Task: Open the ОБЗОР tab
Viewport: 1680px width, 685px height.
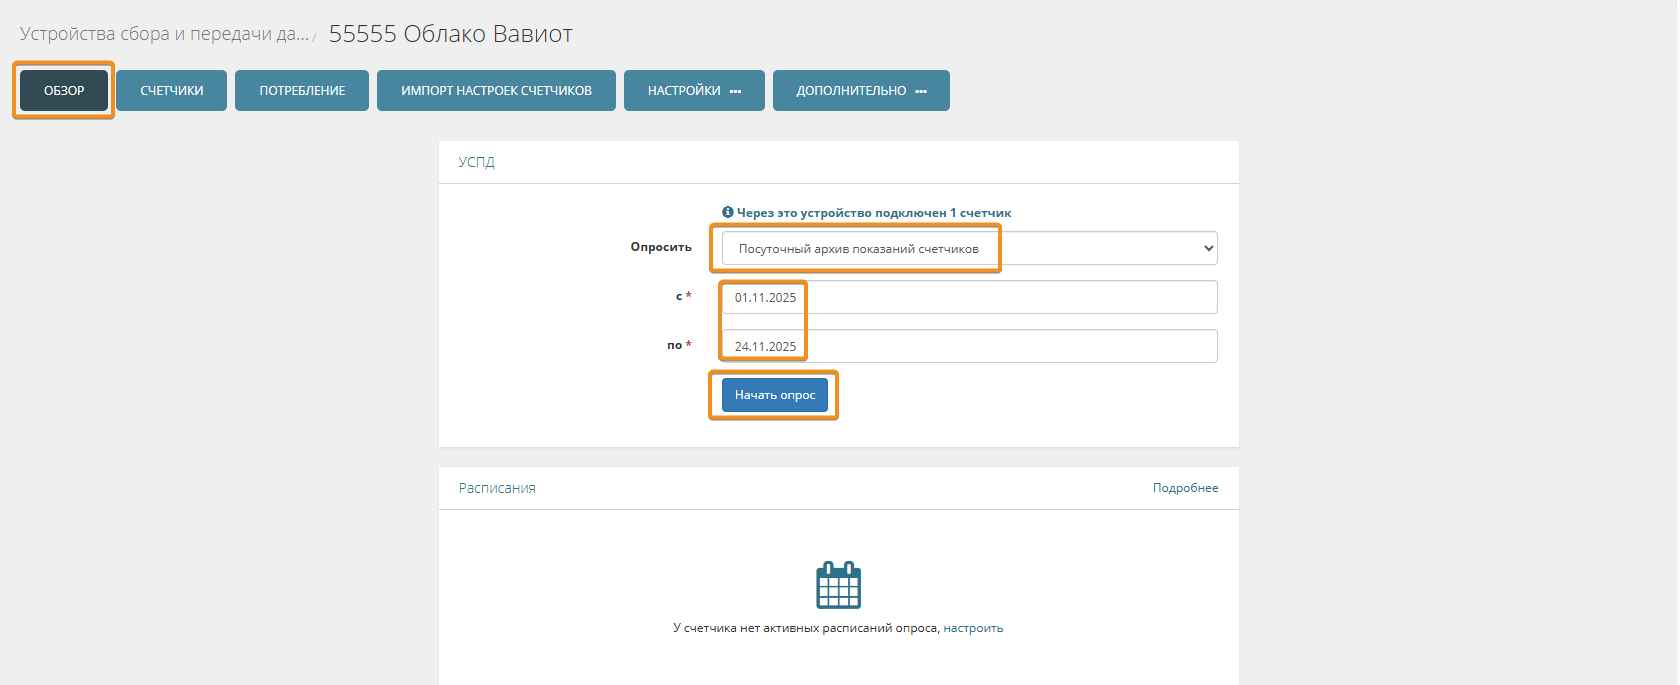Action: (x=64, y=91)
